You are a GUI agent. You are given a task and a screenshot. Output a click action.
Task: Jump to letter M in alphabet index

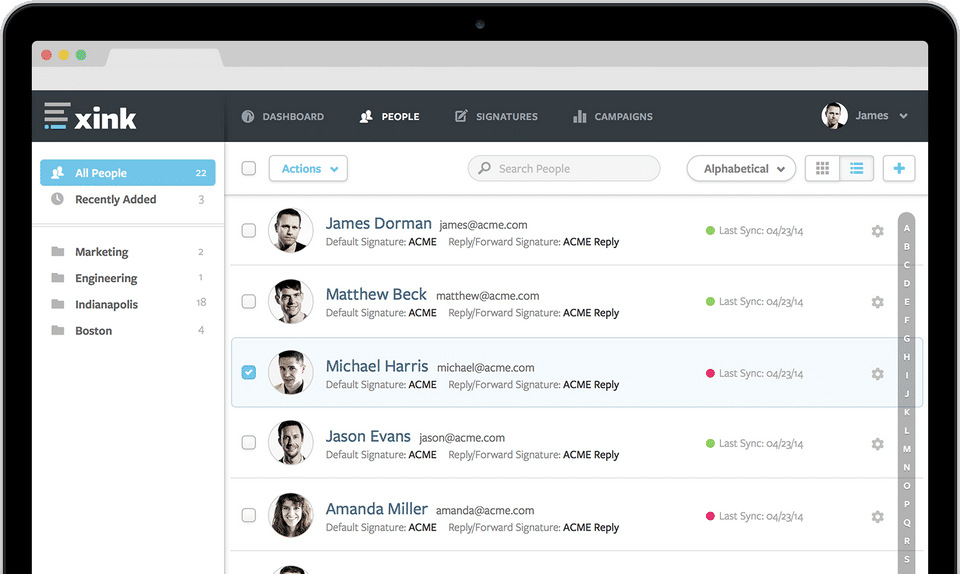(906, 449)
